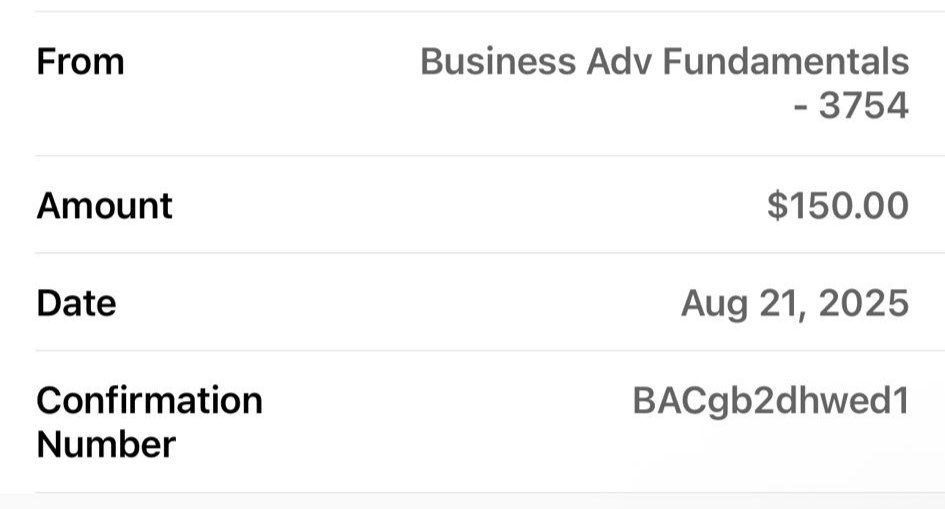This screenshot has height=509, width=945.
Task: Click the month Aug in the date
Action: point(715,303)
